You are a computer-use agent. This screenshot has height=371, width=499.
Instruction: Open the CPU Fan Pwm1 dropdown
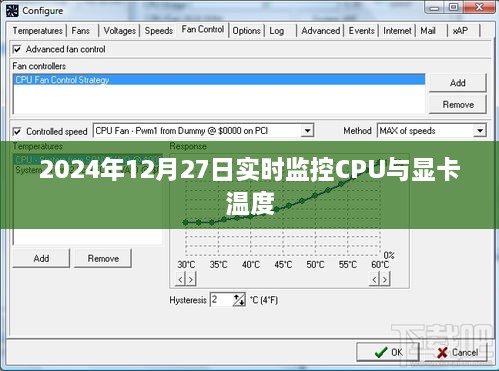pos(307,131)
